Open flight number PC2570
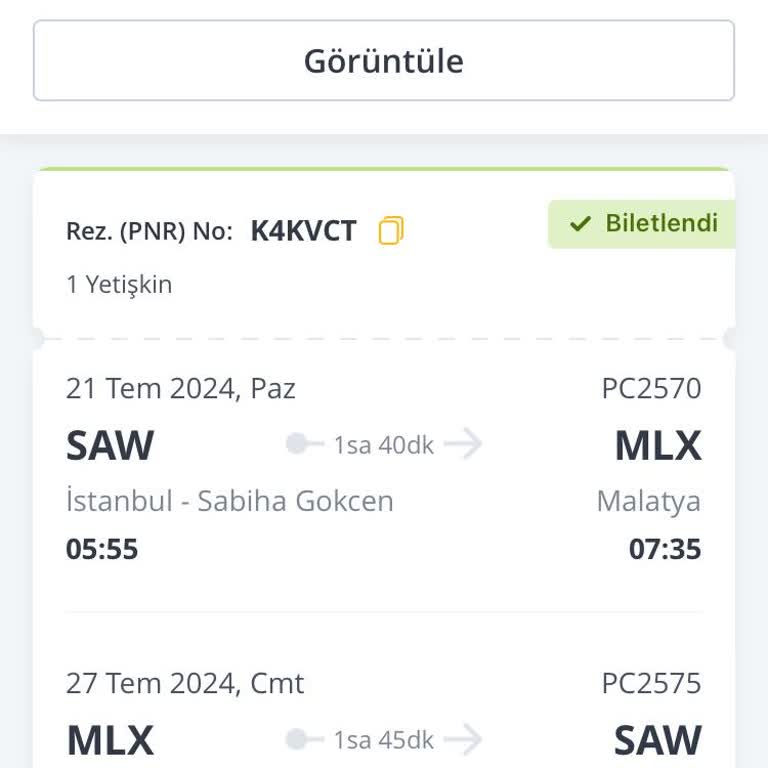The image size is (768, 768). click(x=651, y=388)
